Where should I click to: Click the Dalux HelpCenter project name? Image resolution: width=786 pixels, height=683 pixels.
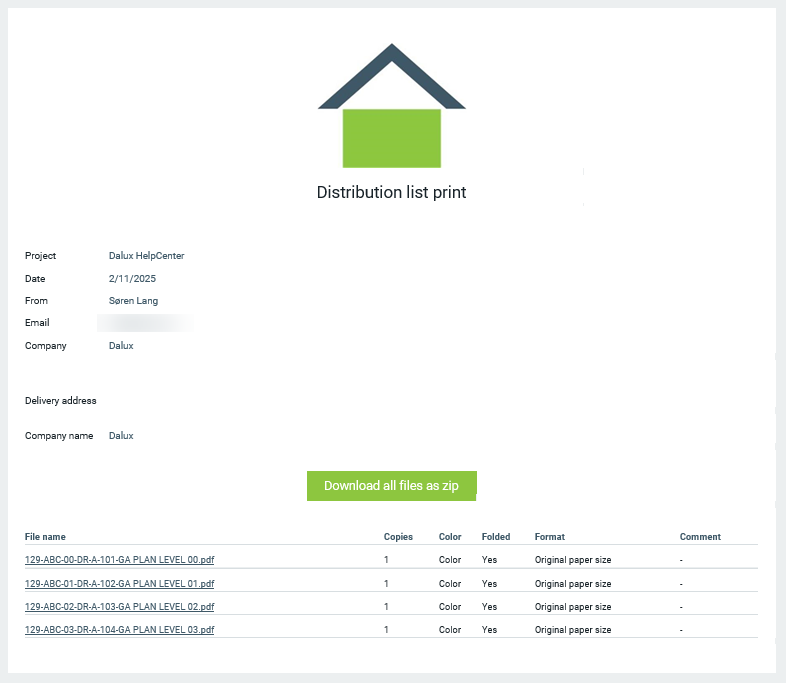146,256
